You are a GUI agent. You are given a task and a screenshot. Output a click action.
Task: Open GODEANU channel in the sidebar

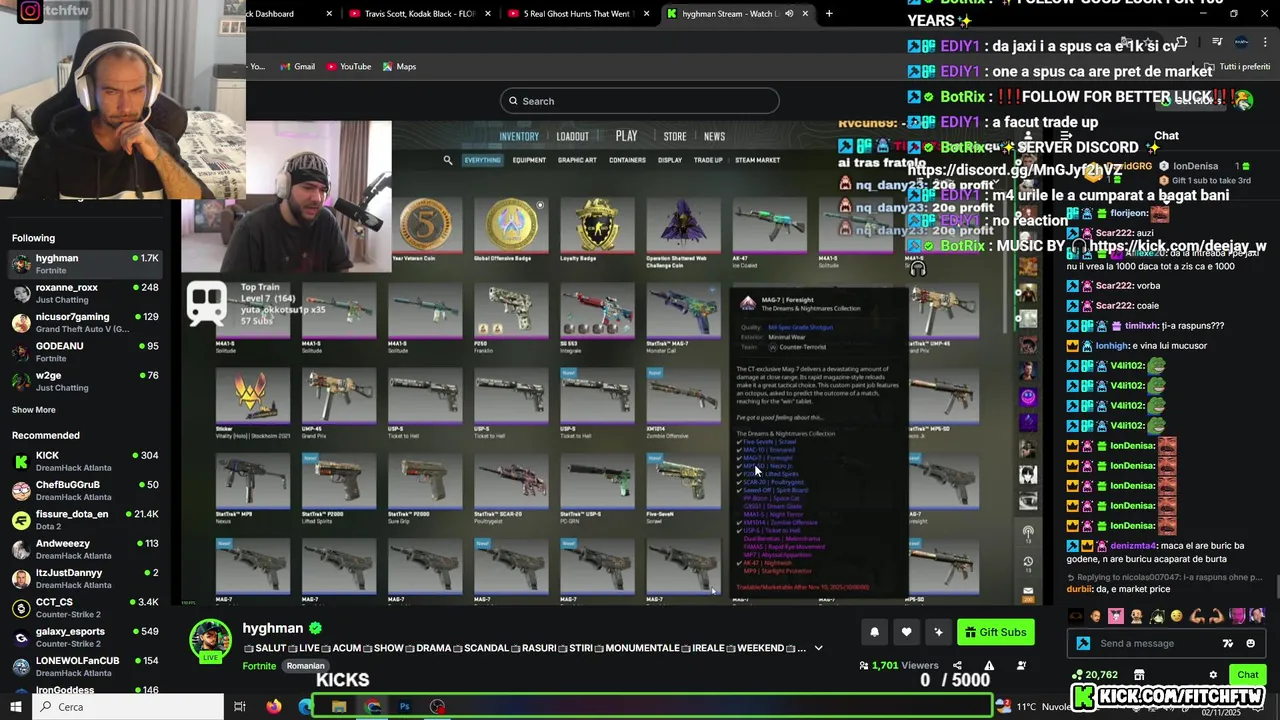[85, 351]
